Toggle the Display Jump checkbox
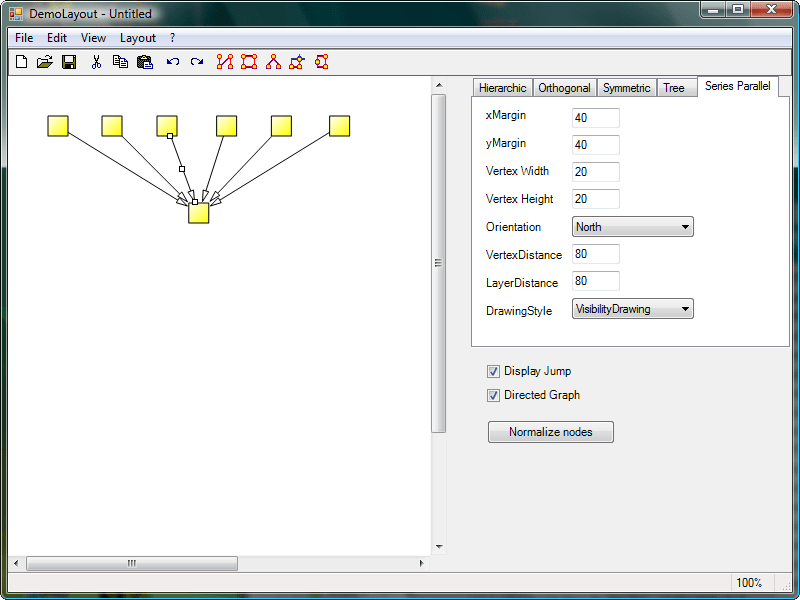800x600 pixels. click(493, 371)
